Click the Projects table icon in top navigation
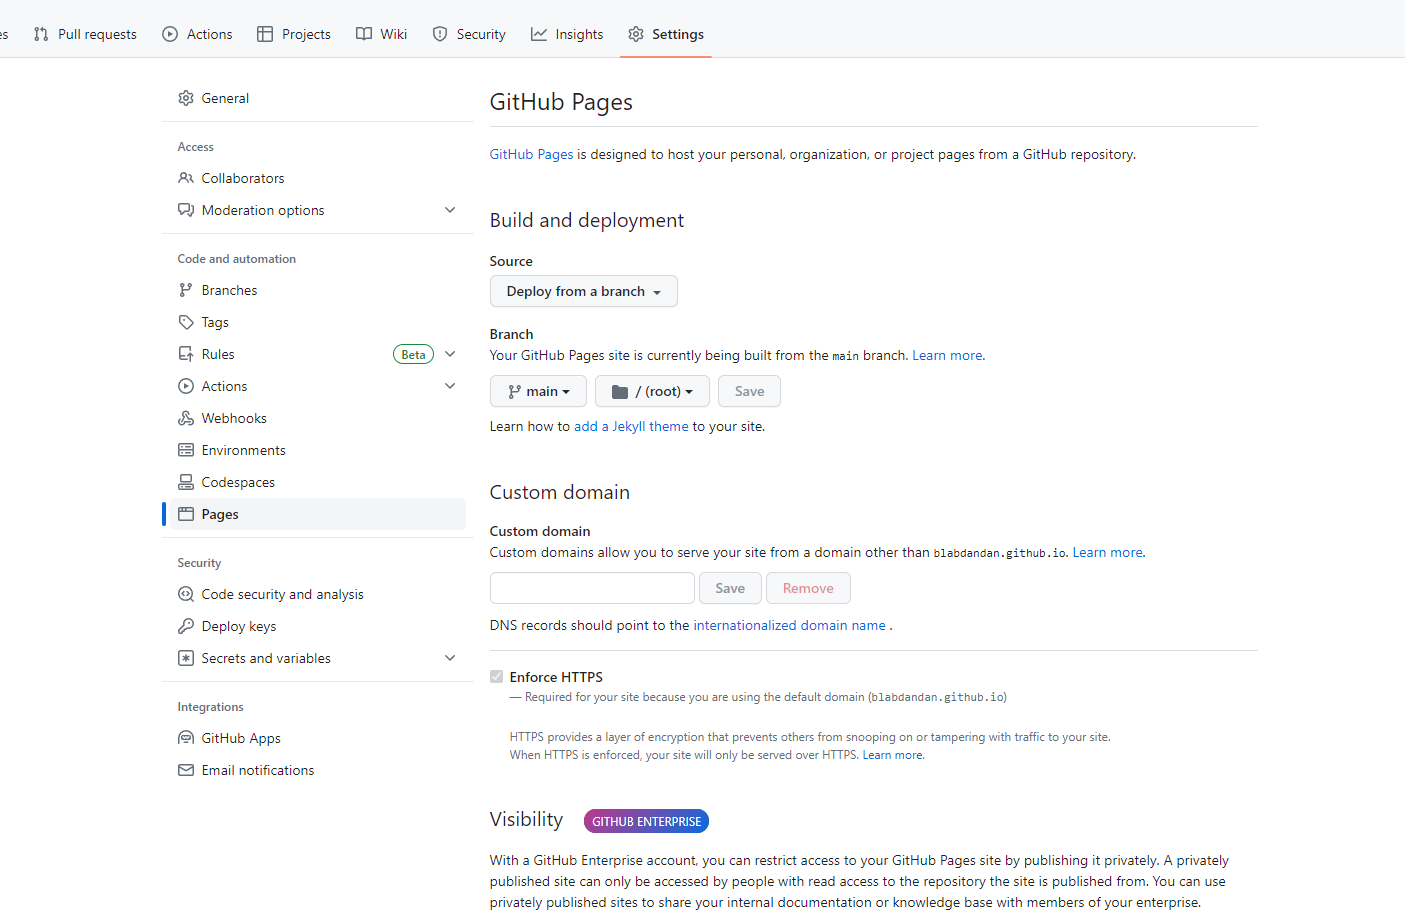The height and width of the screenshot is (914, 1405). click(x=265, y=34)
